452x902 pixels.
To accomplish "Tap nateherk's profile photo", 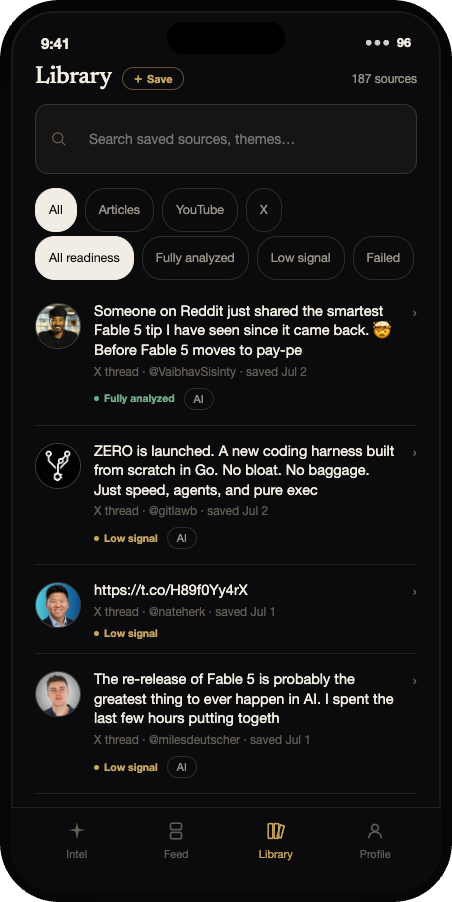I will pos(58,605).
